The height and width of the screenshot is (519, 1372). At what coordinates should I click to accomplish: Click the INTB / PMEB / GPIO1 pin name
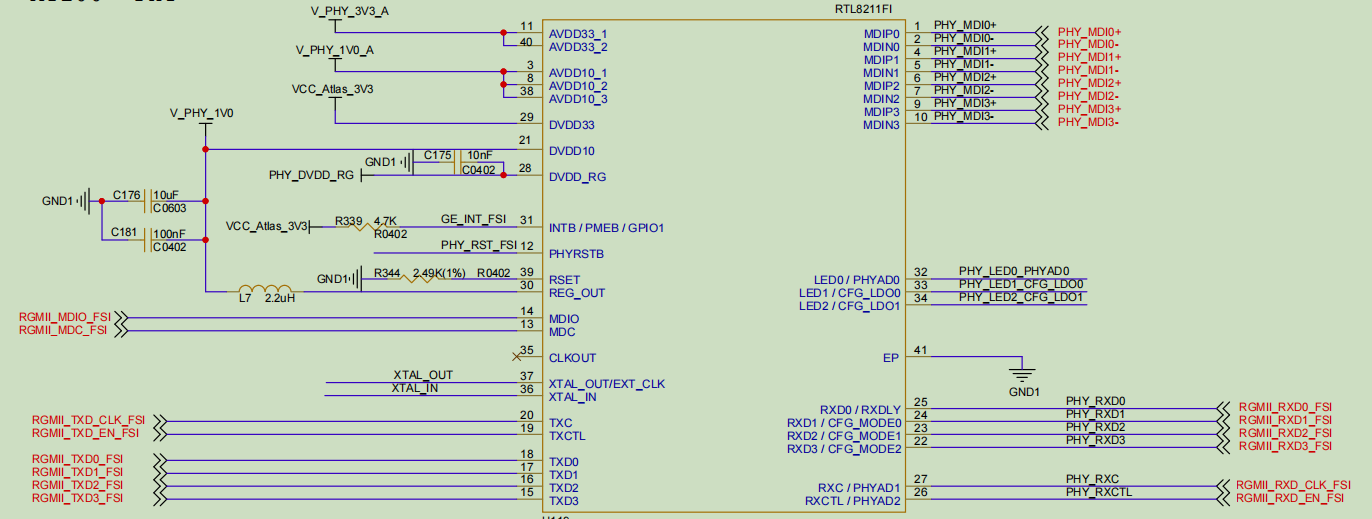pos(606,228)
